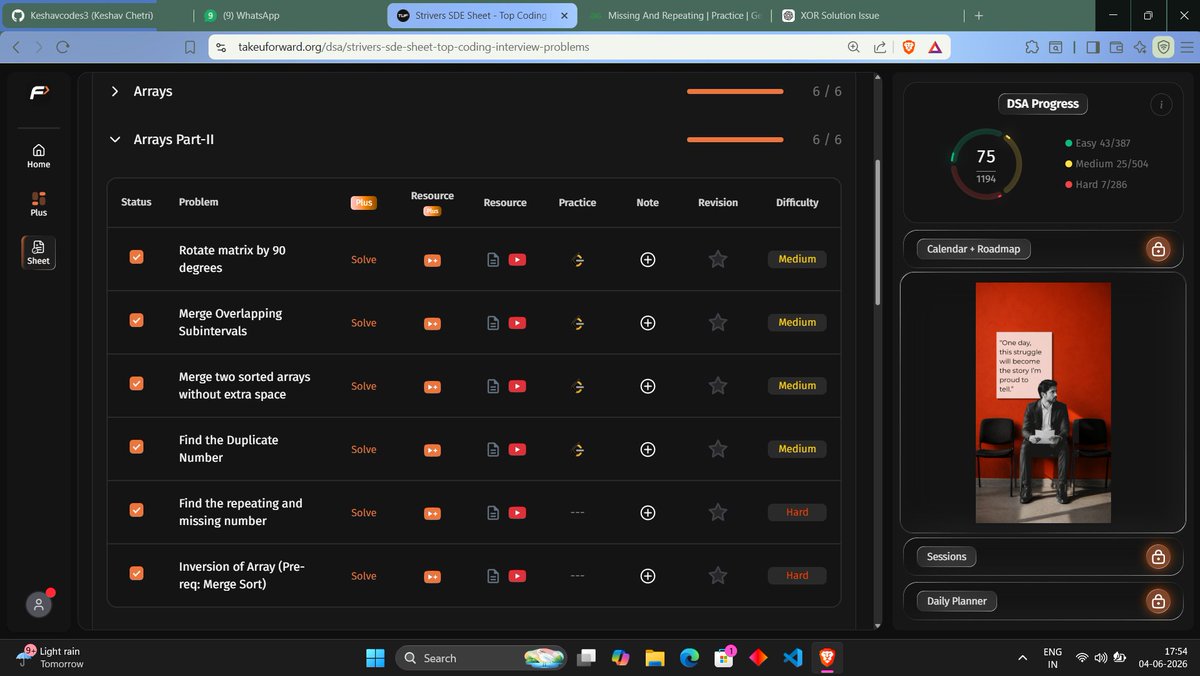This screenshot has height=676, width=1200.
Task: Open Windows Start menu
Action: coord(375,657)
